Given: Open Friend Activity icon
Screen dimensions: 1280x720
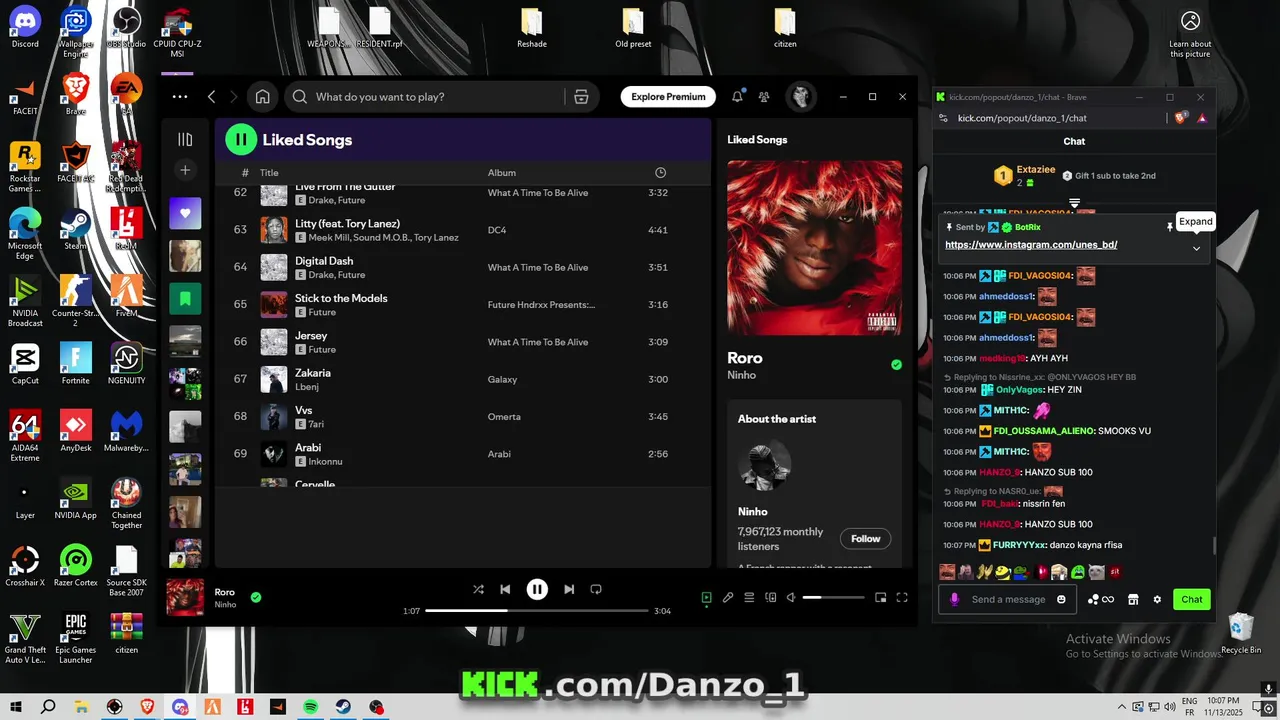Looking at the screenshot, I should point(764,97).
